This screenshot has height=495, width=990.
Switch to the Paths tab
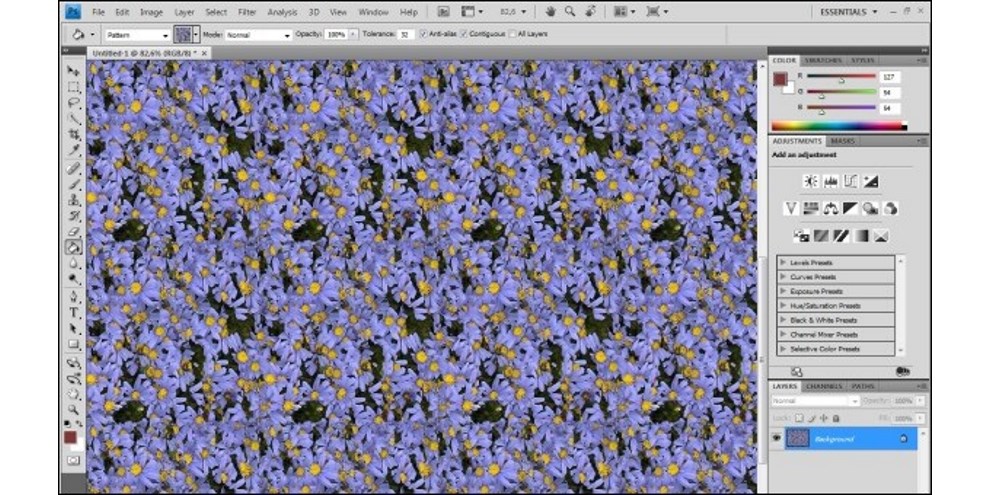tap(862, 386)
